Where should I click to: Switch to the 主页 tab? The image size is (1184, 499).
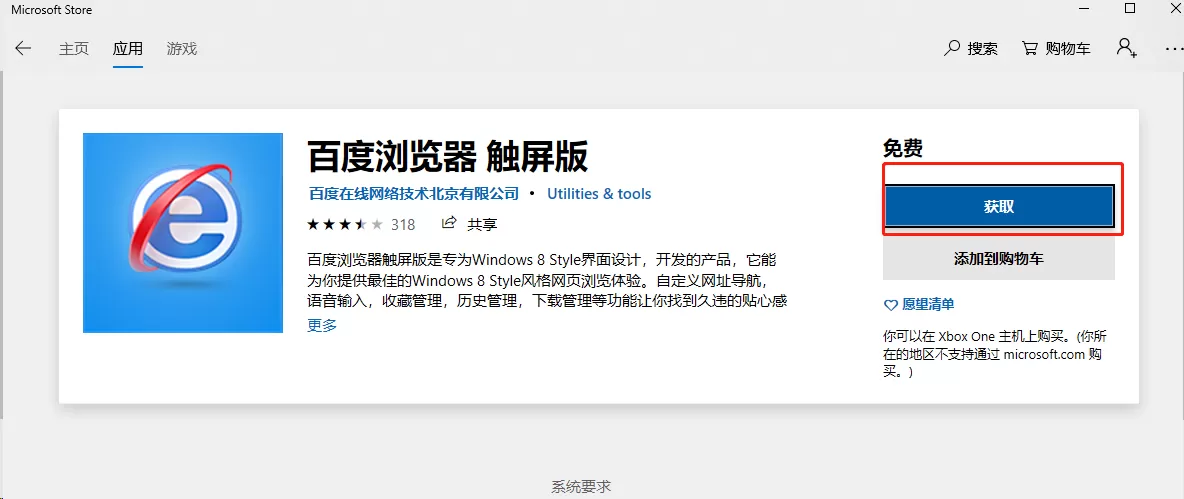(74, 48)
